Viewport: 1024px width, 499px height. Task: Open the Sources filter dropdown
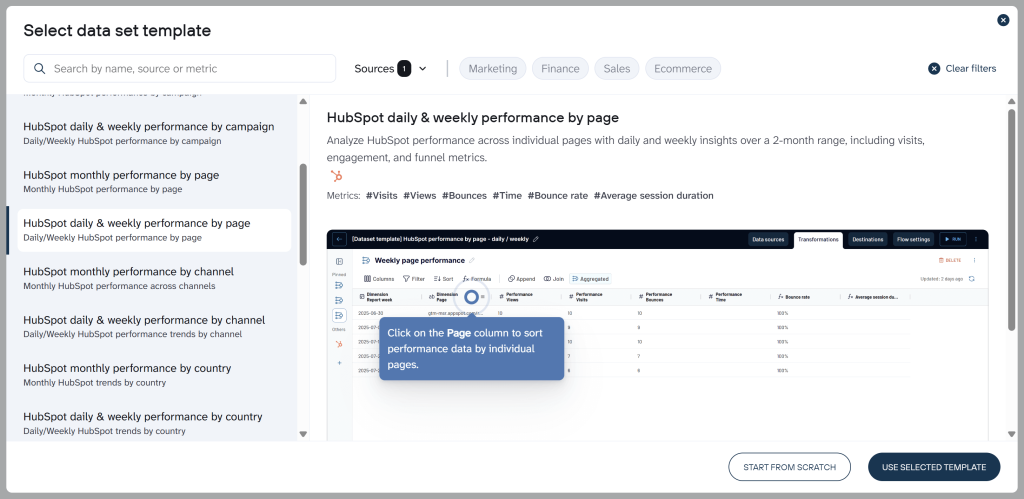click(391, 69)
